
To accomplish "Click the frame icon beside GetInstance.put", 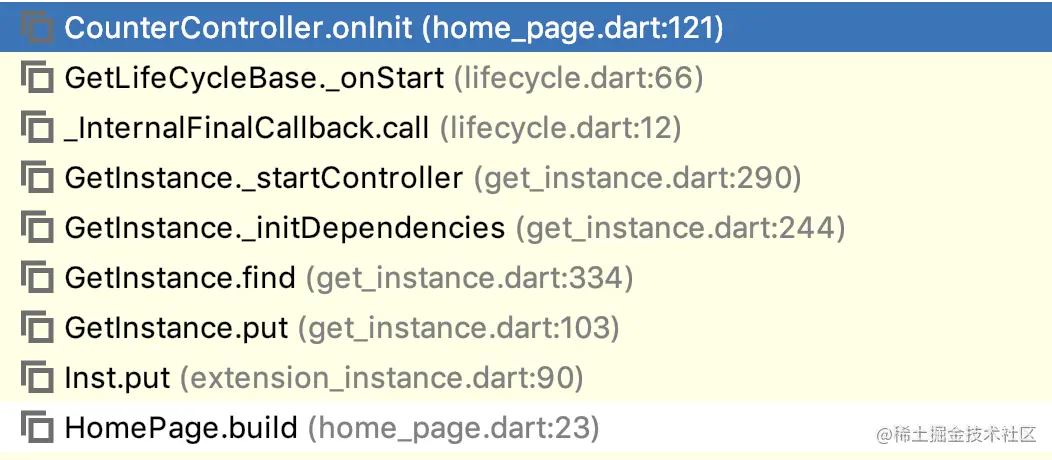I will pyautogui.click(x=37, y=328).
